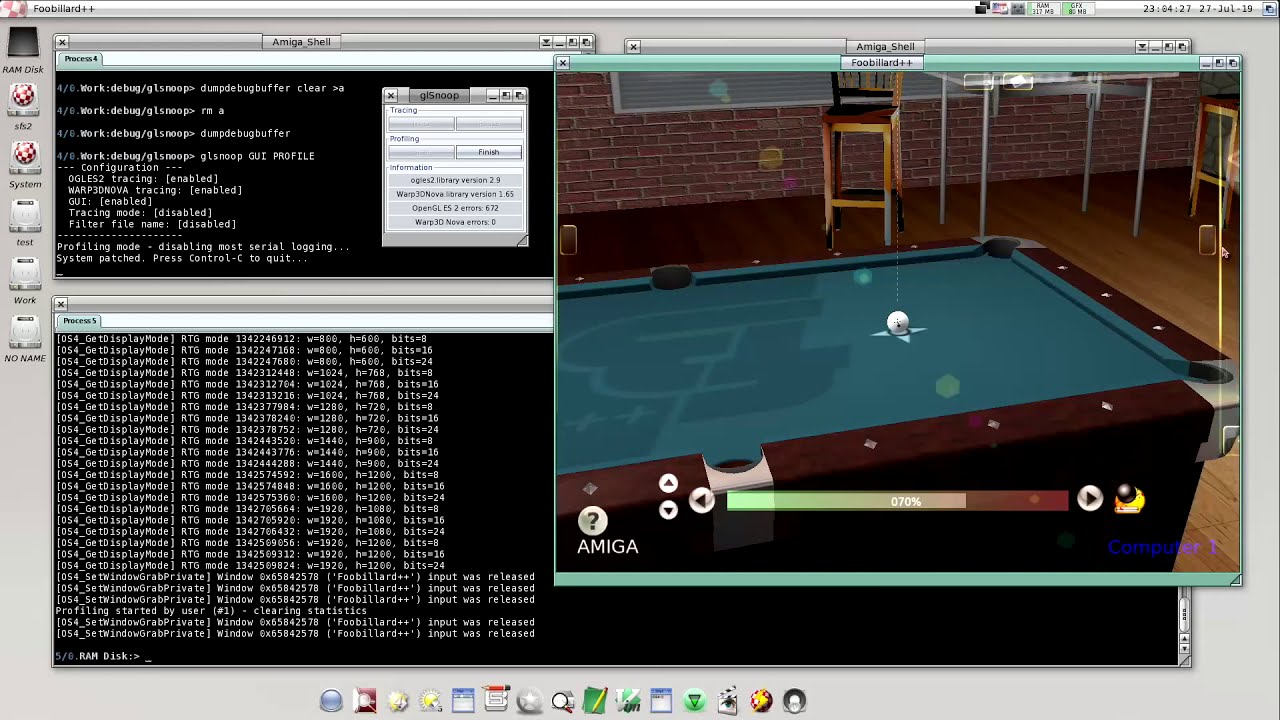Click the 070% shot power bar
The width and height of the screenshot is (1280, 720).
point(897,501)
